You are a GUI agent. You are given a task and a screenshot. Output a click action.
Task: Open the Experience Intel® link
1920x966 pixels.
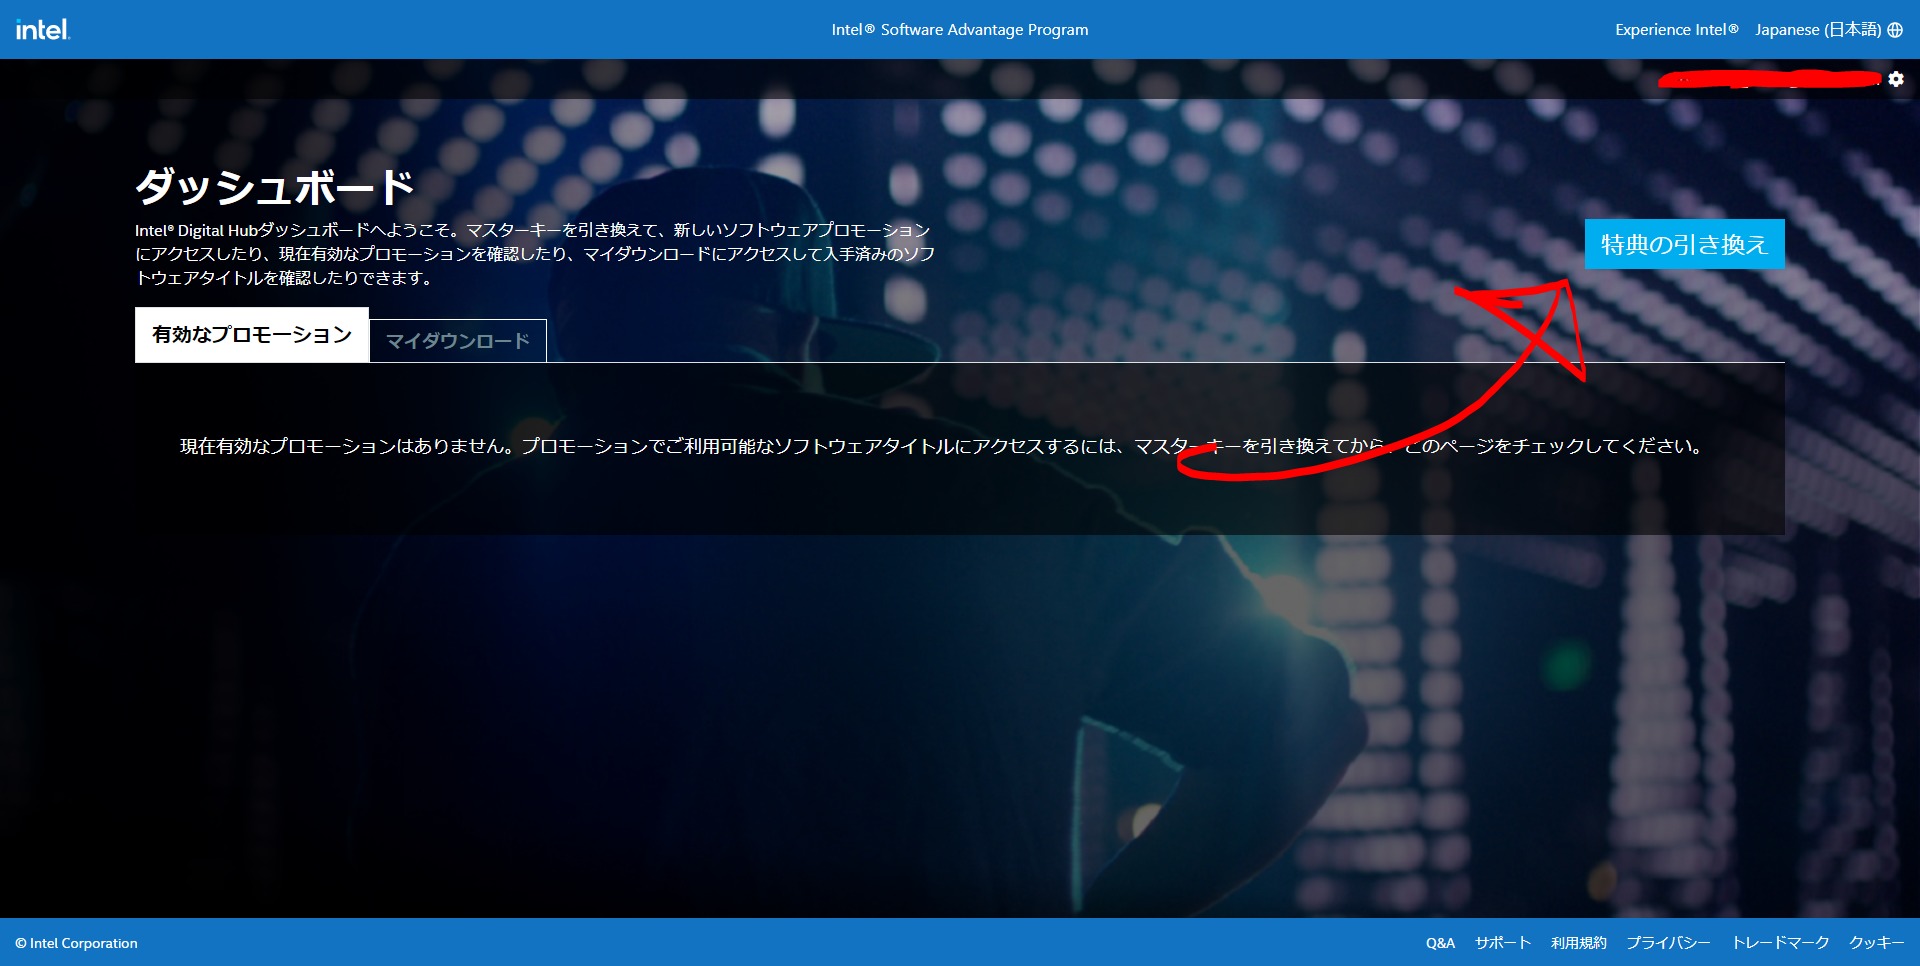(x=1677, y=30)
